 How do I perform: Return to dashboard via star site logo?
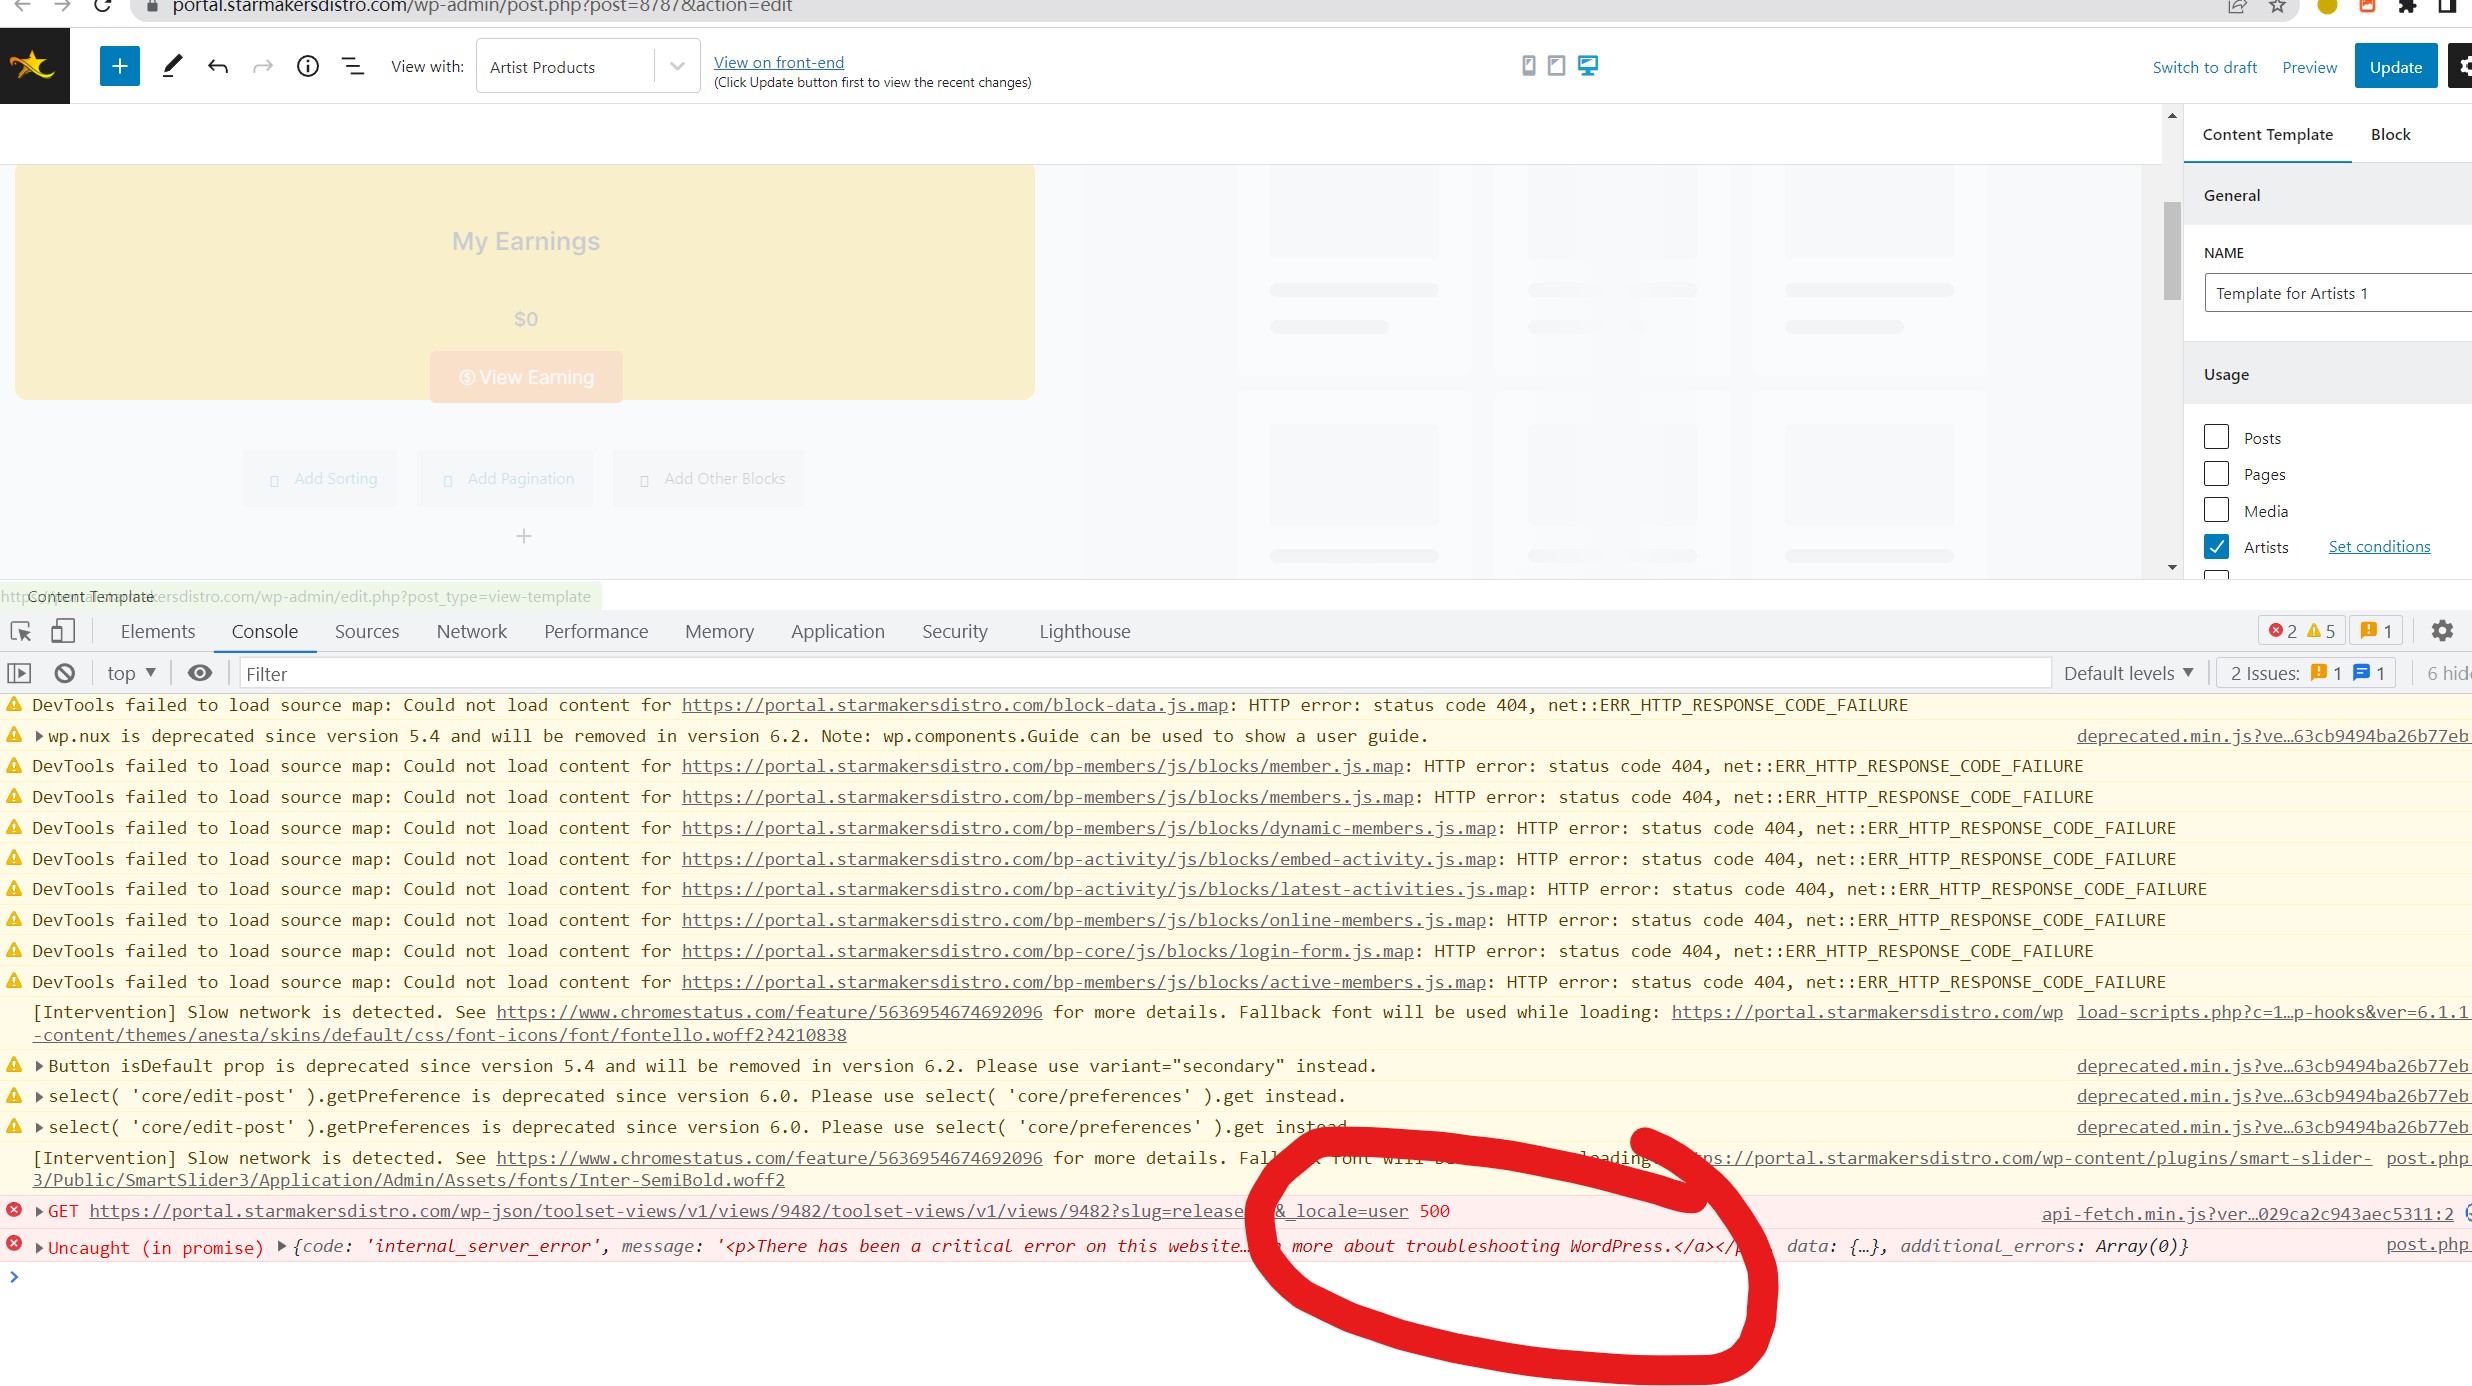point(35,66)
